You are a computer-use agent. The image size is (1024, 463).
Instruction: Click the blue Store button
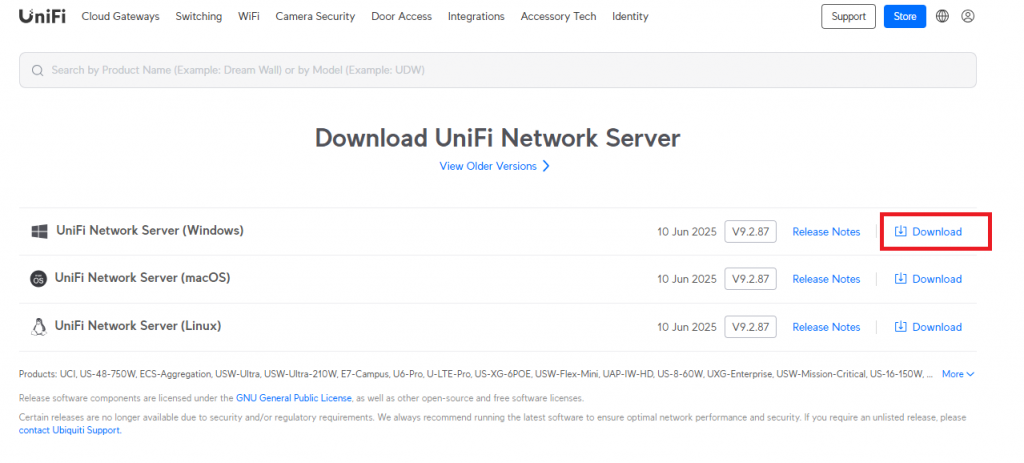(904, 16)
